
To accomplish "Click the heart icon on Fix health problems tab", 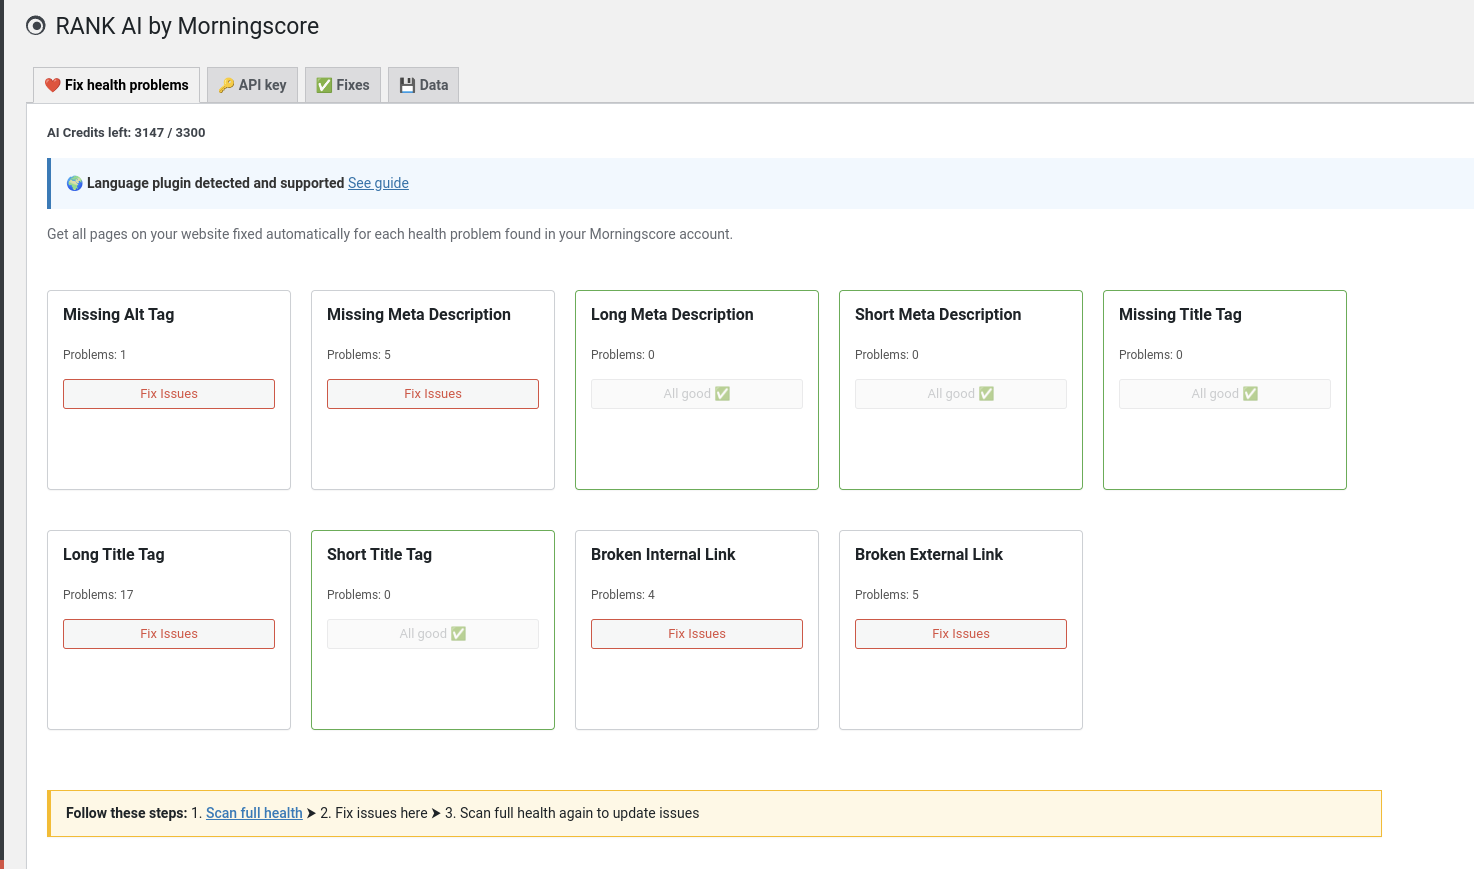I will coord(53,85).
